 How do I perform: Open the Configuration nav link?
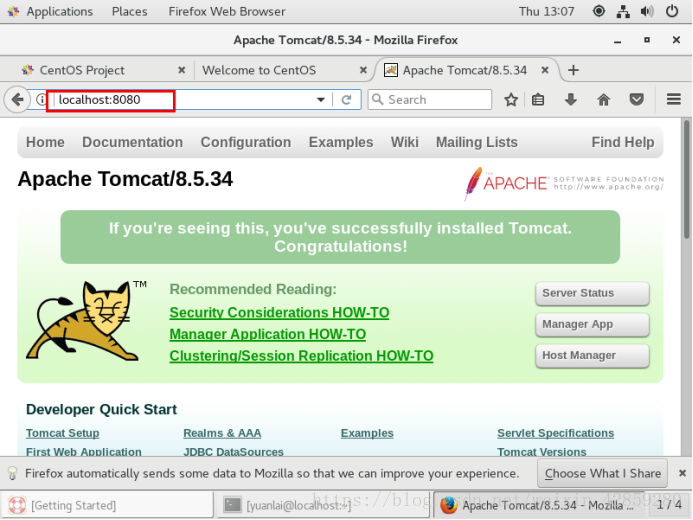click(x=246, y=142)
